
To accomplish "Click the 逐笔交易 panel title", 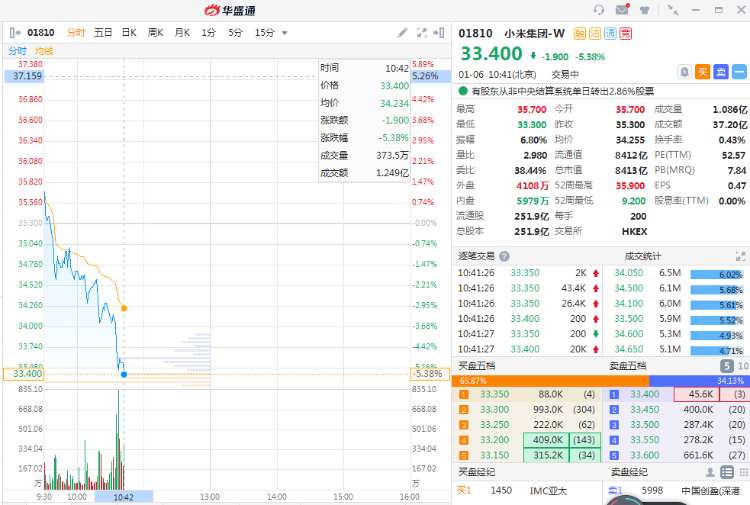I will (476, 256).
